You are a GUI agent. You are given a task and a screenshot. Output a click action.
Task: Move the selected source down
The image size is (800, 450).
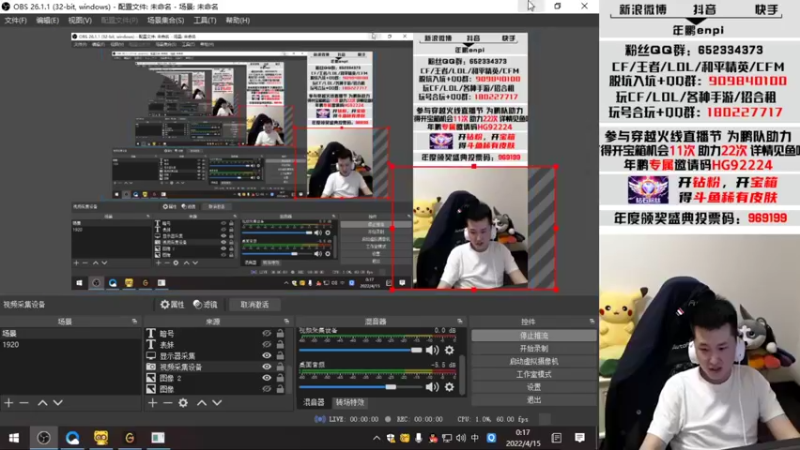(217, 403)
